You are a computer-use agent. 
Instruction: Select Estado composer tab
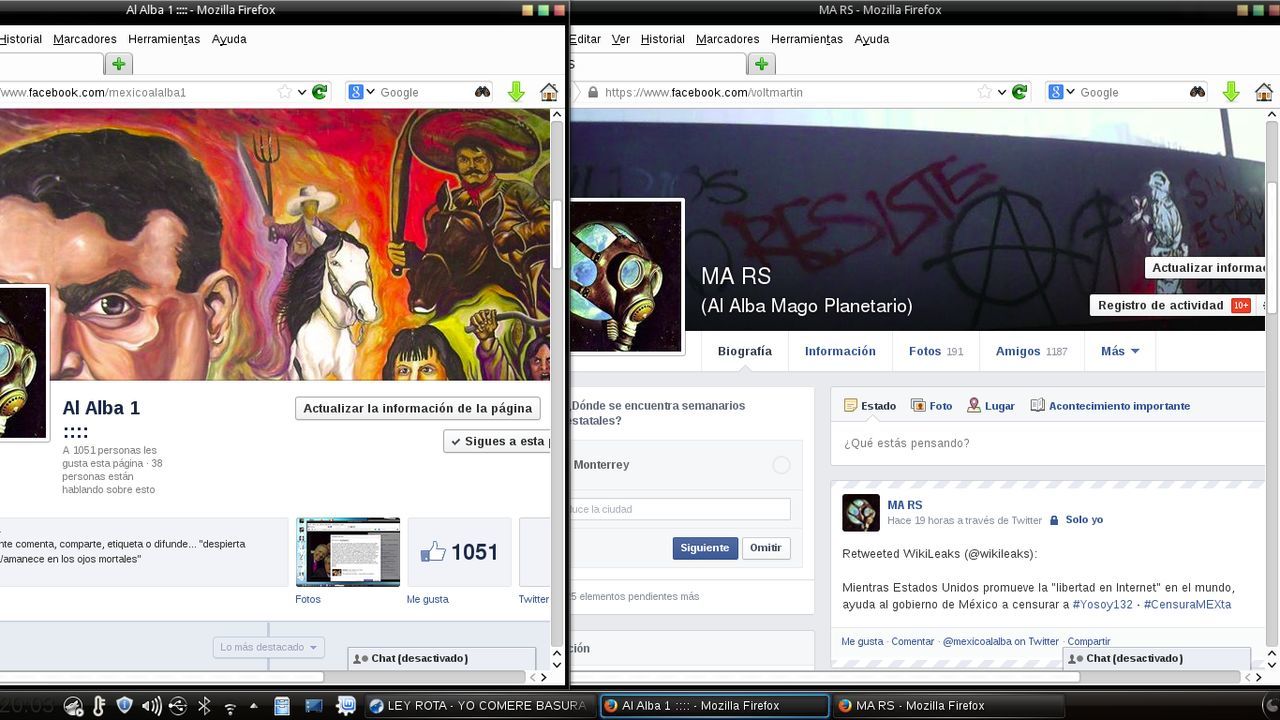coord(870,406)
